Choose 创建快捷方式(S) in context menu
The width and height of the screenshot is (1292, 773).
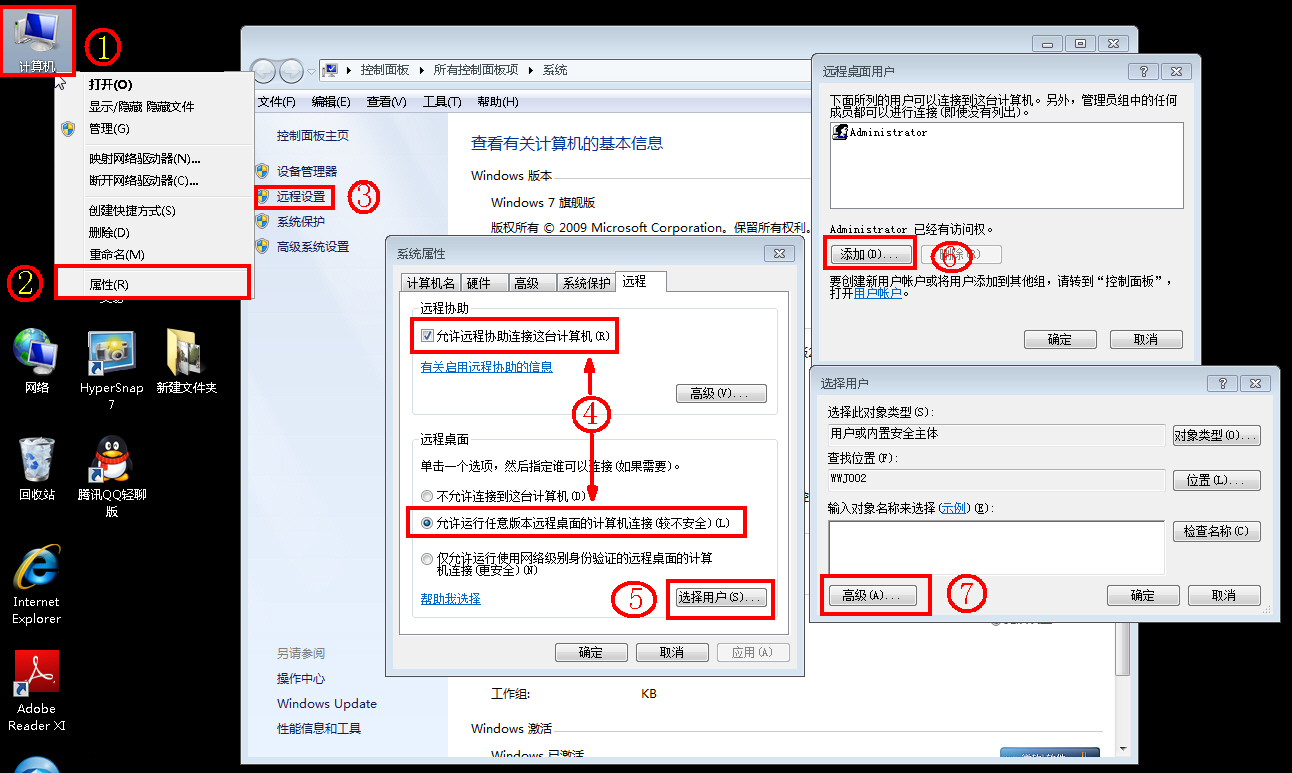coord(152,210)
